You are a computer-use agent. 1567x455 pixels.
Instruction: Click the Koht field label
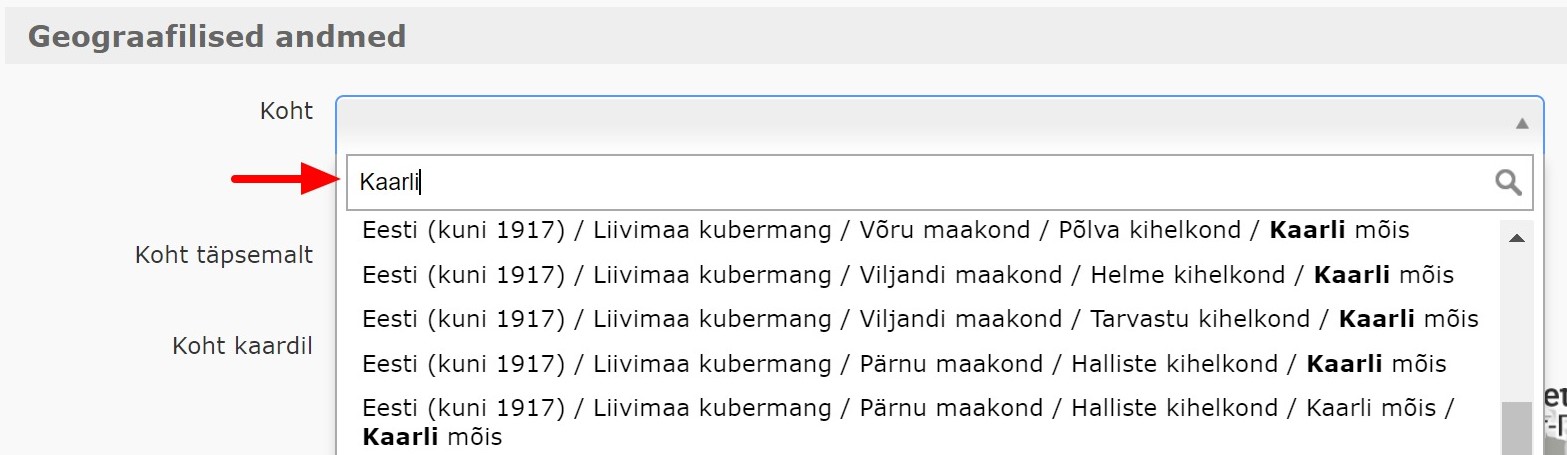click(286, 111)
